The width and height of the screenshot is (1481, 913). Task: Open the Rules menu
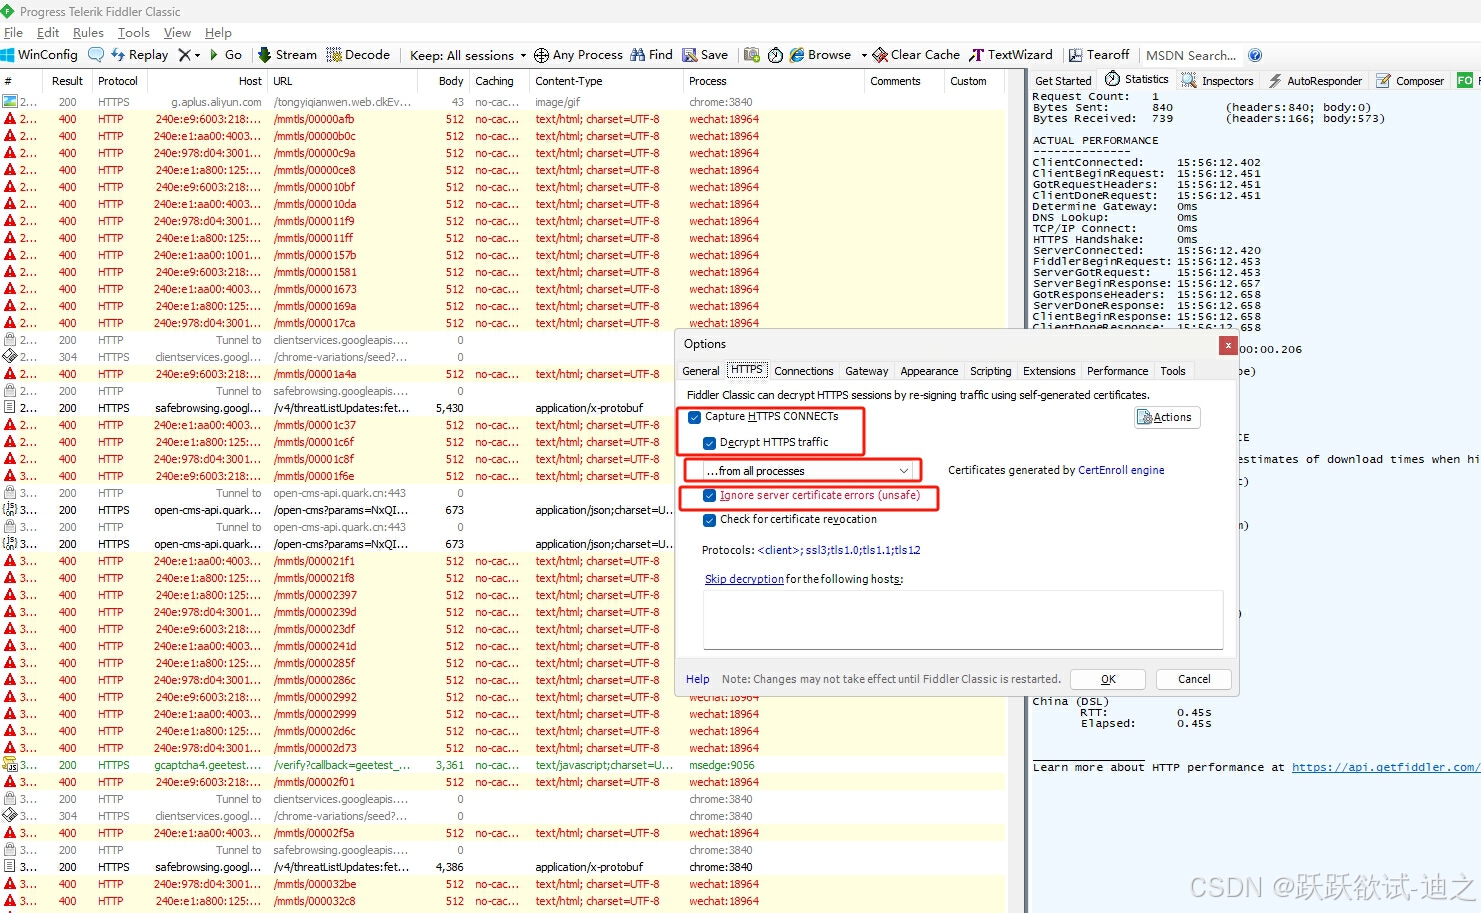click(88, 32)
